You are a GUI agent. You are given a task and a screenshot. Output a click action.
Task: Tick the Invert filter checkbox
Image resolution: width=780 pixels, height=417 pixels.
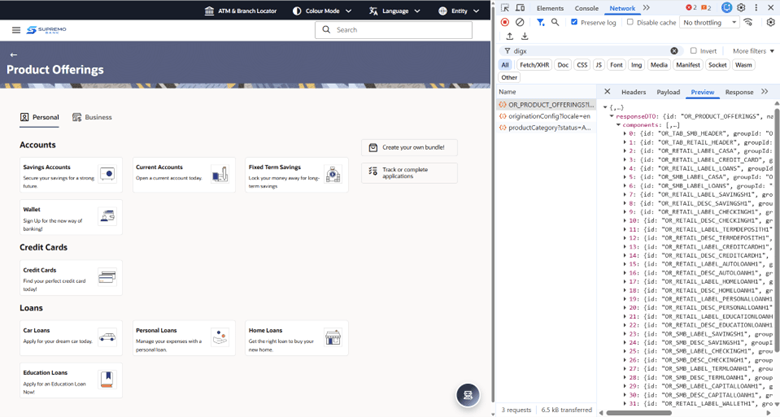[x=693, y=51]
